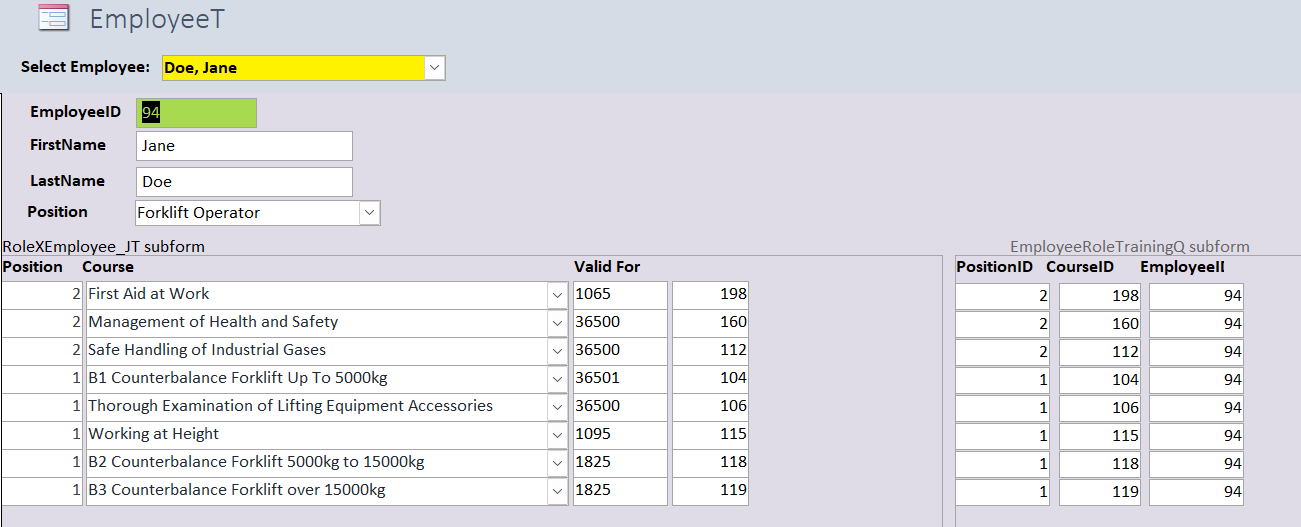Click CourseID 119 in the right subform
Screen dimensions: 1301x527
coord(1100,493)
